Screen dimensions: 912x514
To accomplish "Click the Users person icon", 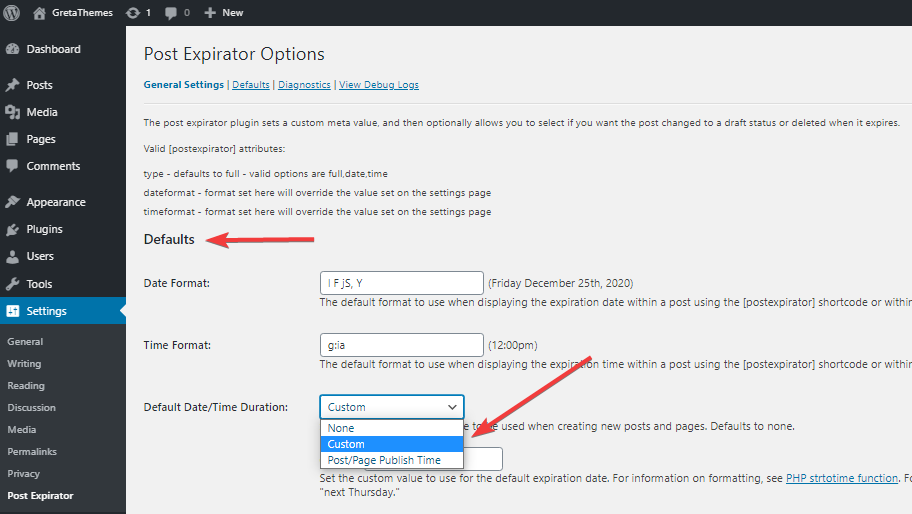I will tap(12, 256).
